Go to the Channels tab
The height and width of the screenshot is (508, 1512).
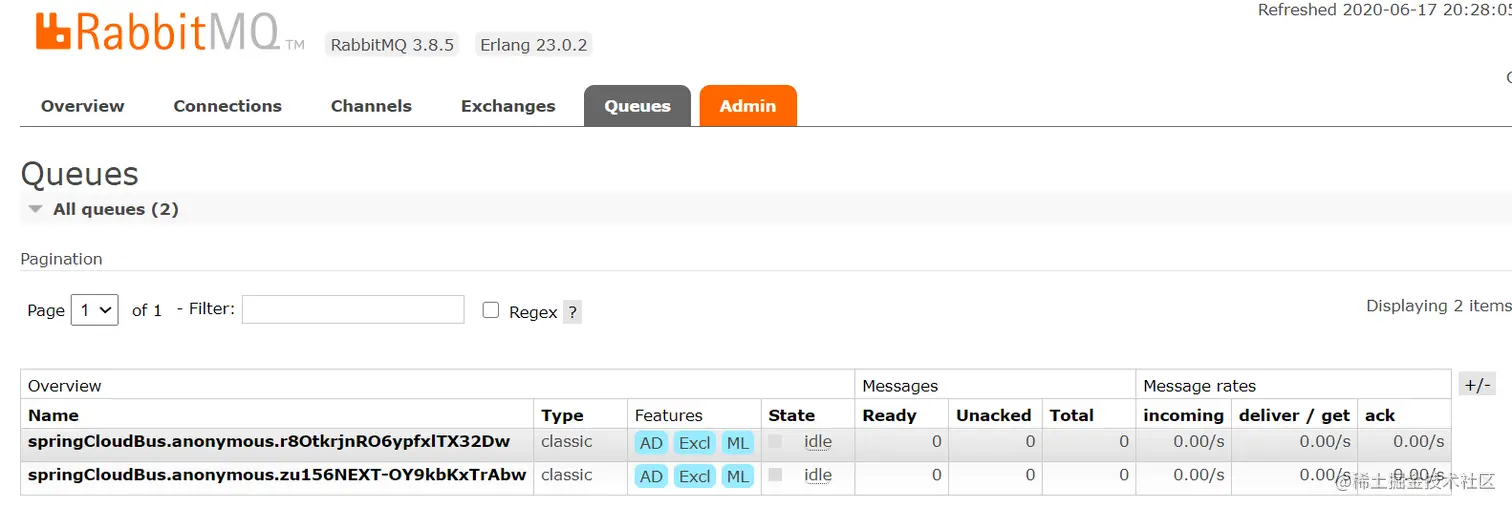tap(371, 106)
